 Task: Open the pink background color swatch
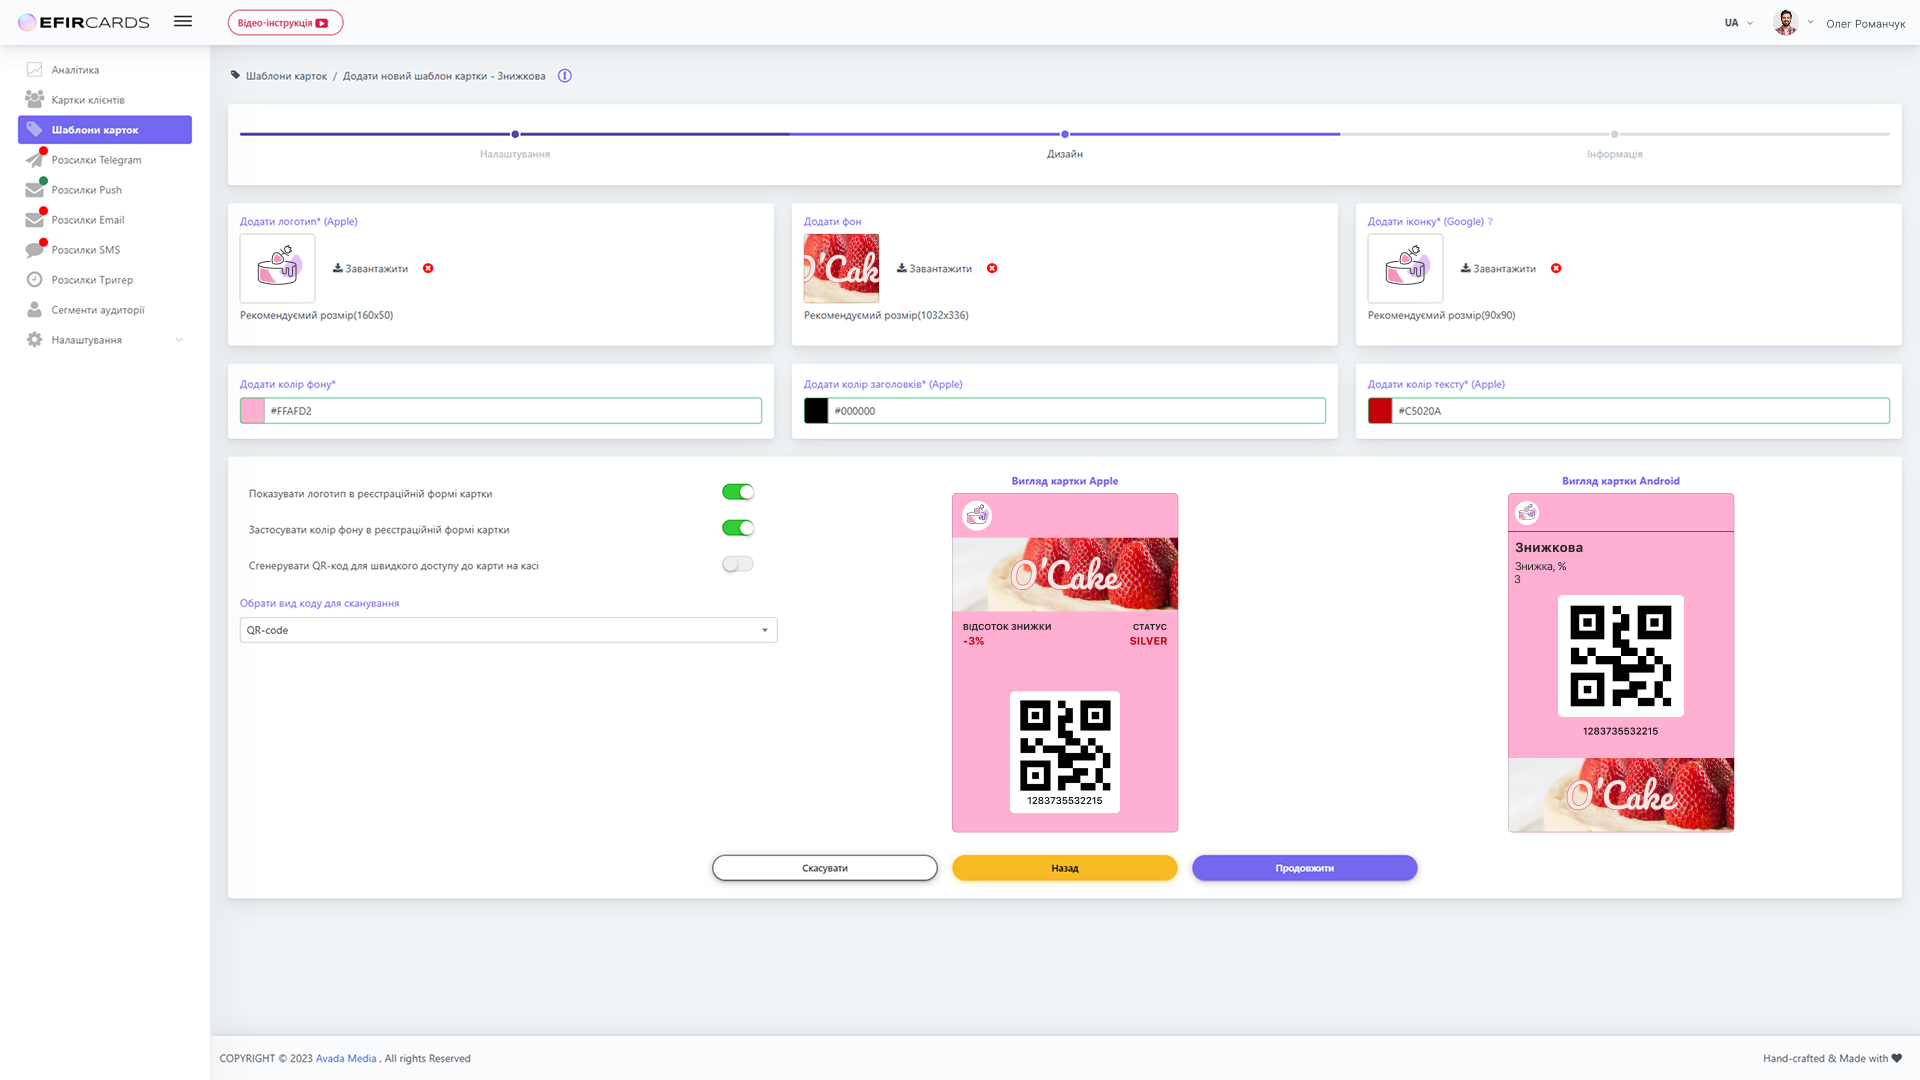pyautogui.click(x=250, y=410)
